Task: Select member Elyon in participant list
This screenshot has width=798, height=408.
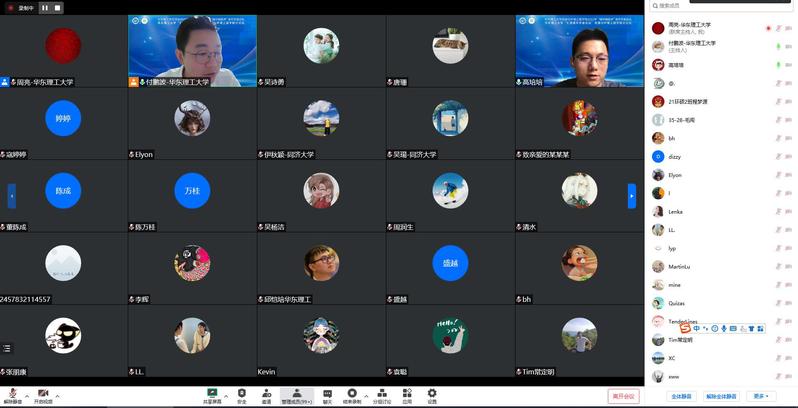Action: coord(675,175)
